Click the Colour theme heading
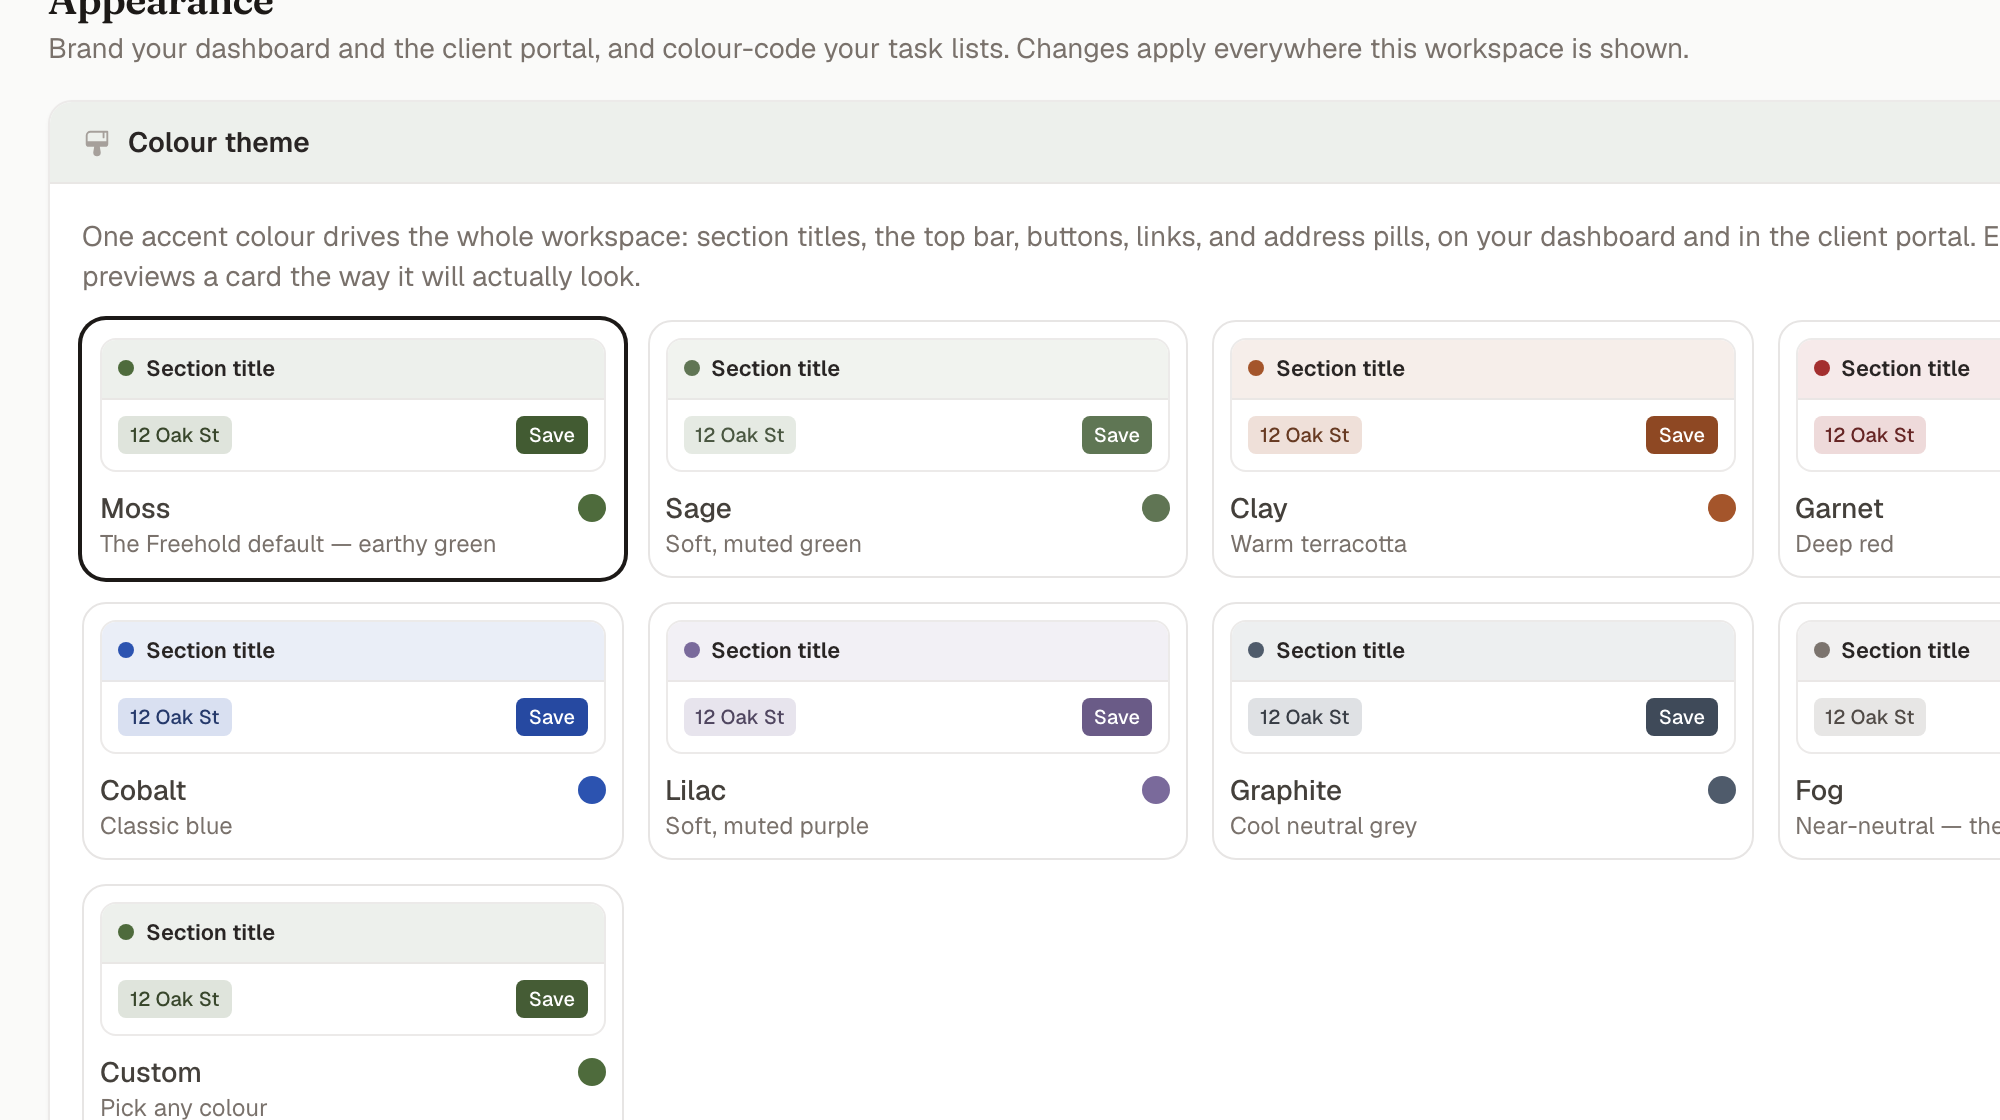 pos(219,143)
